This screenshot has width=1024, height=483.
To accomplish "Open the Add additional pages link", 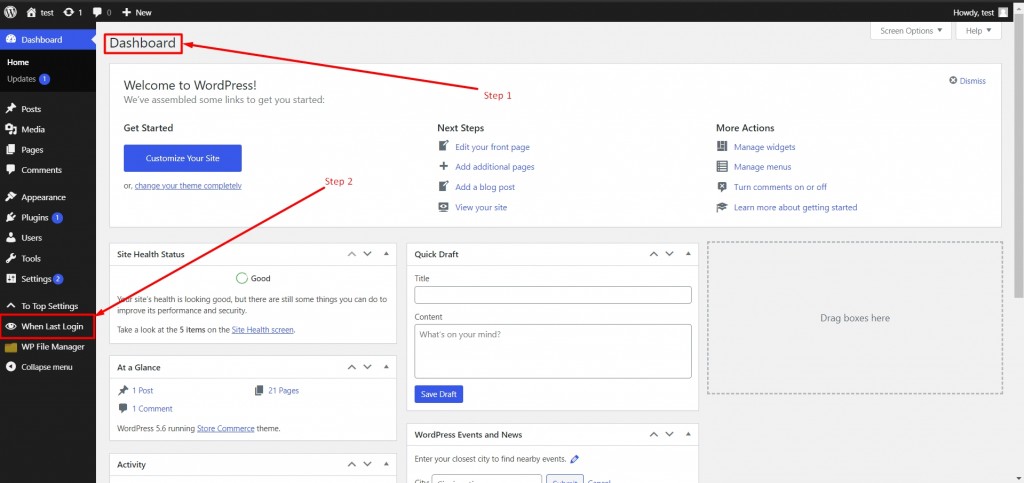I will pos(494,166).
